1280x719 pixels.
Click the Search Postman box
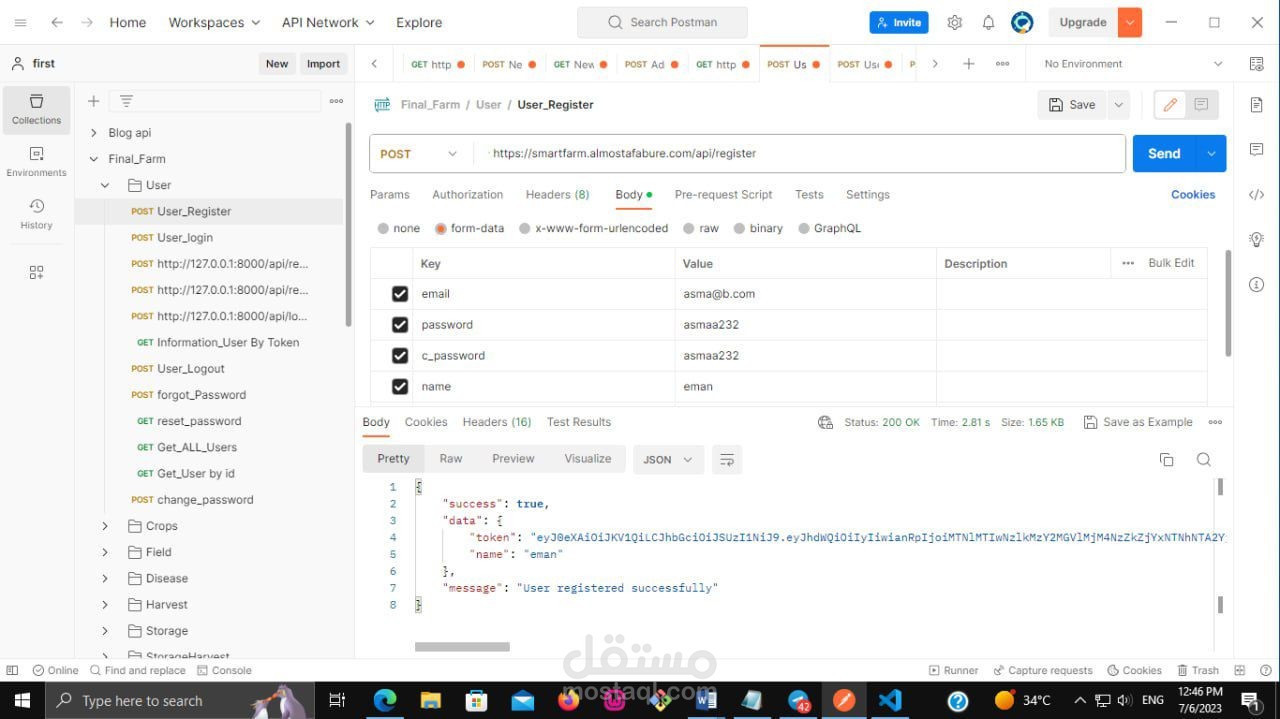pos(662,22)
